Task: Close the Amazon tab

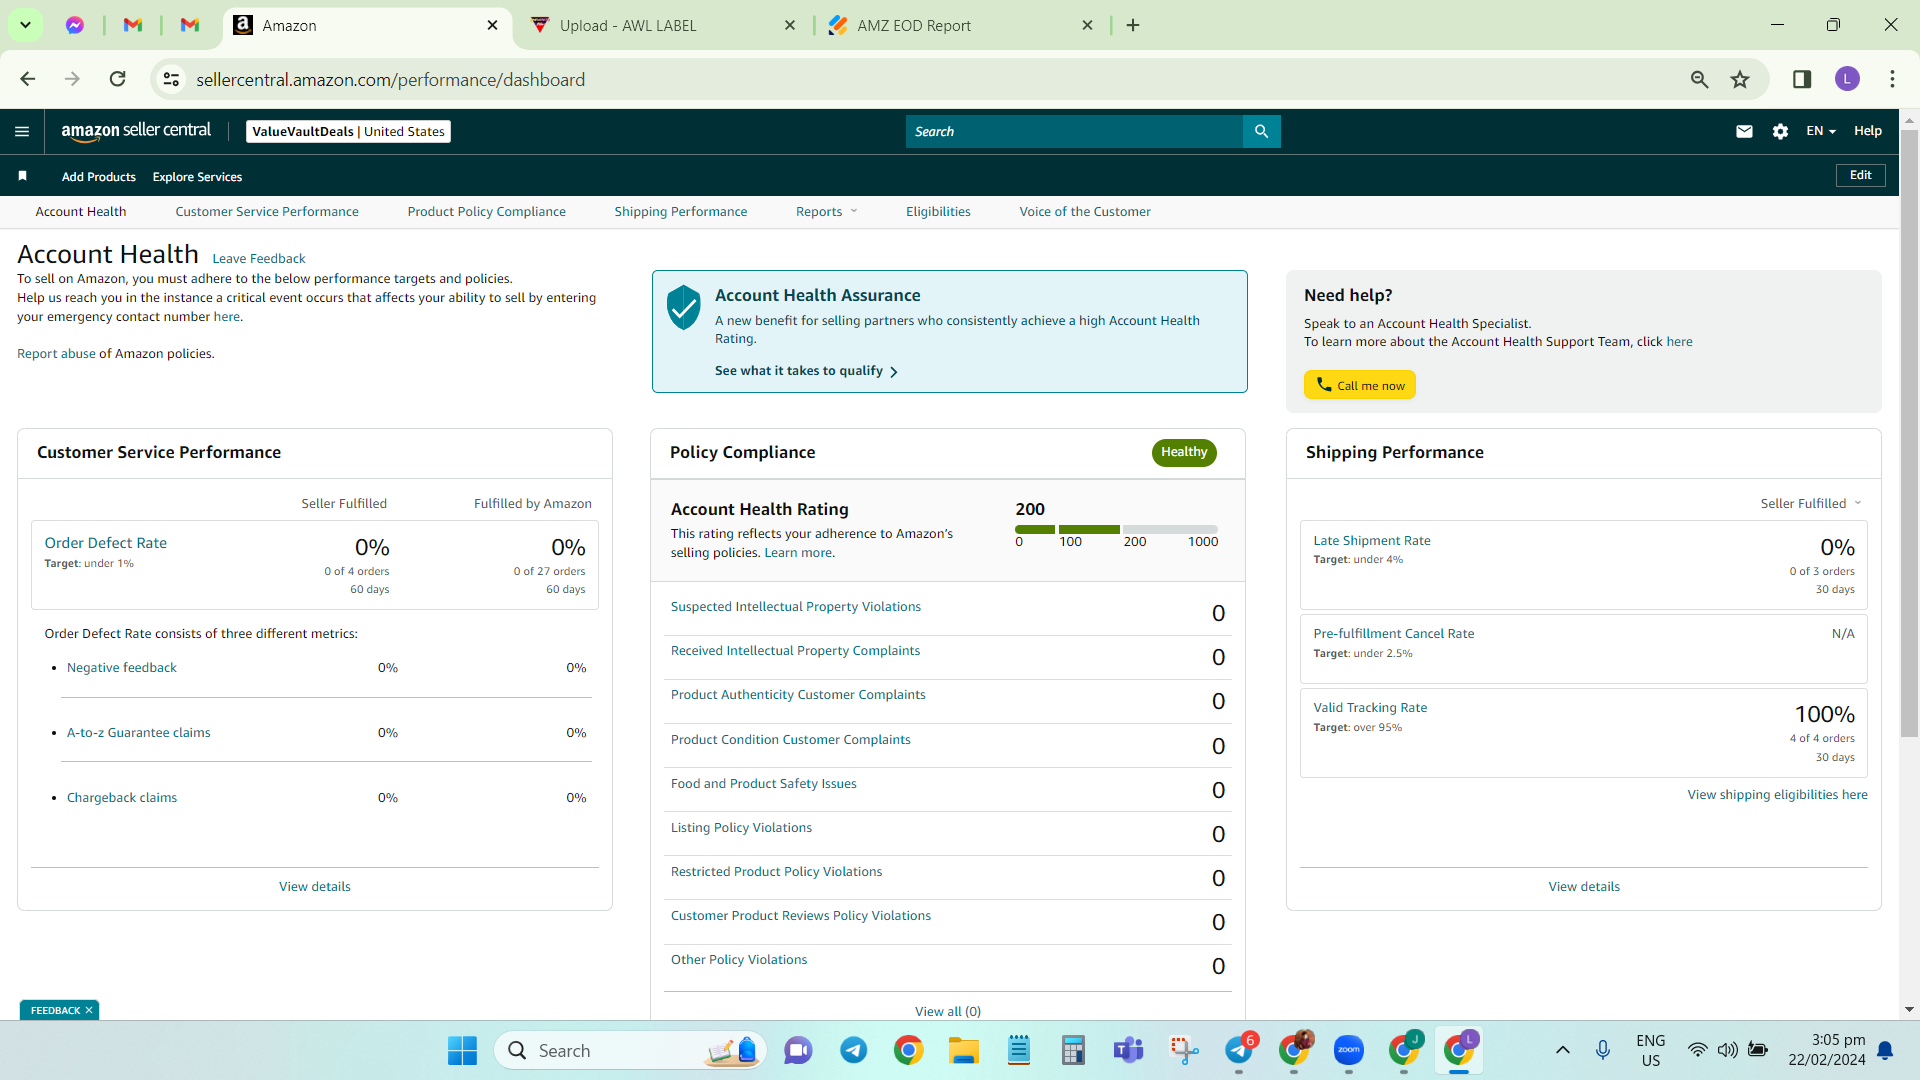Action: click(x=493, y=25)
